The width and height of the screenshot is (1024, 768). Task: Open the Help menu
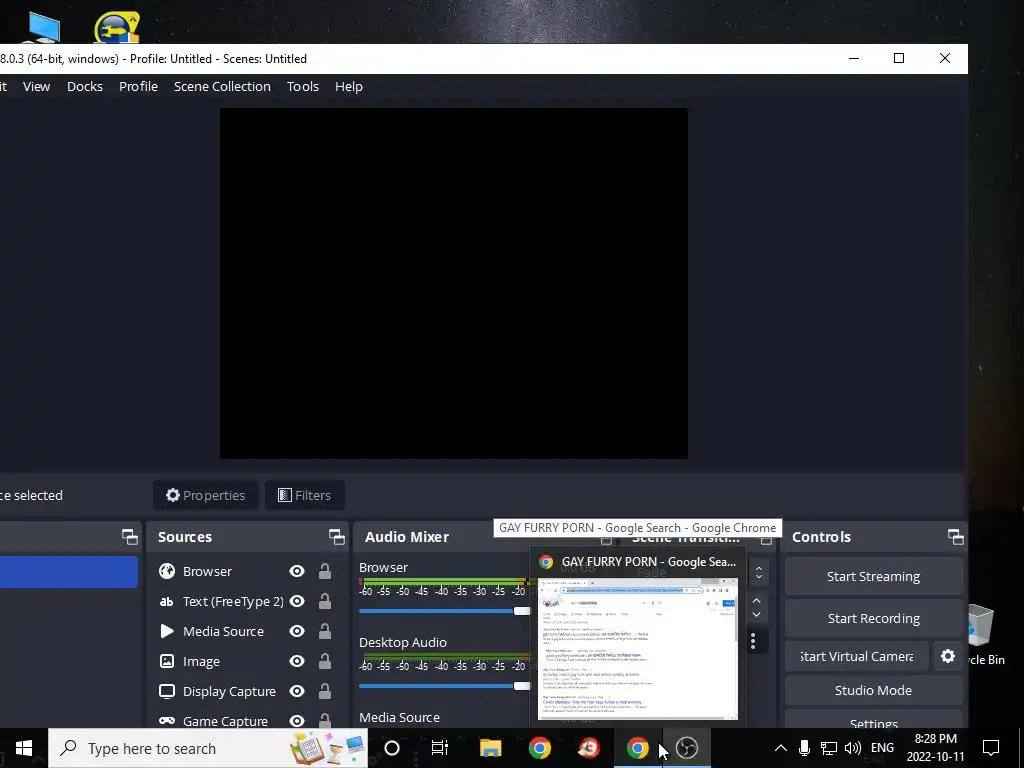point(349,86)
